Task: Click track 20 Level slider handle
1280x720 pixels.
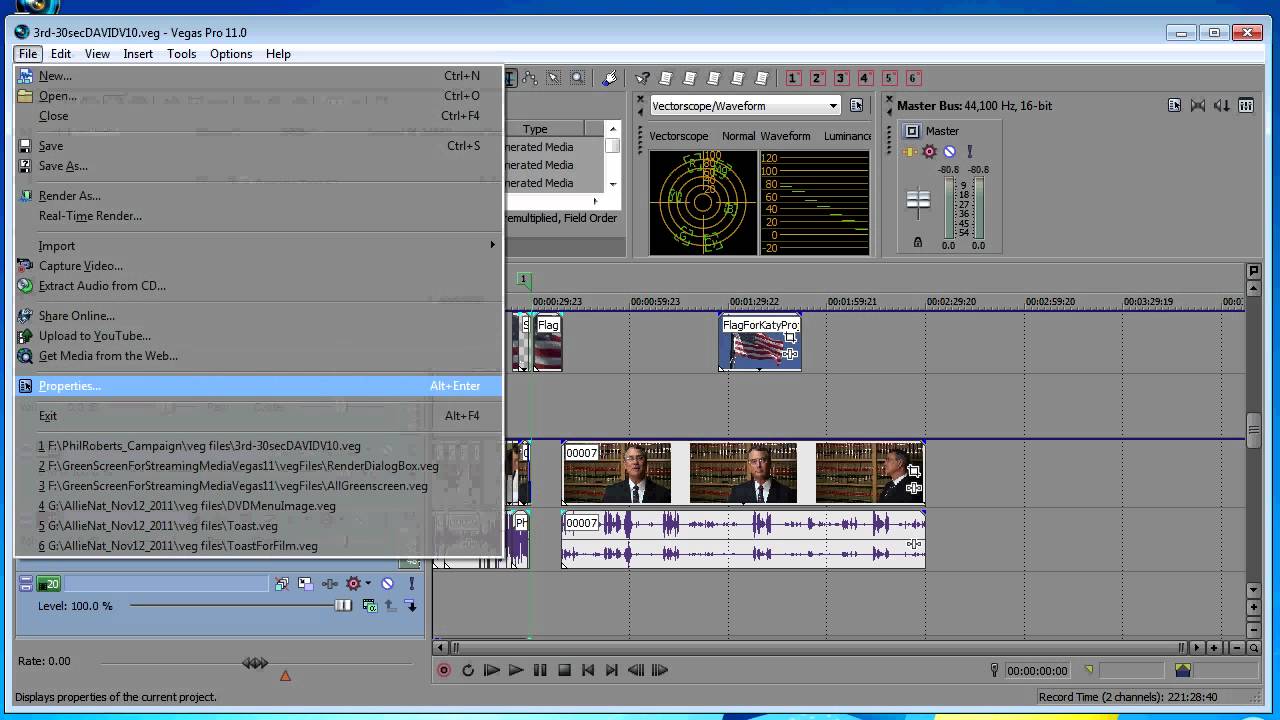Action: [x=343, y=606]
